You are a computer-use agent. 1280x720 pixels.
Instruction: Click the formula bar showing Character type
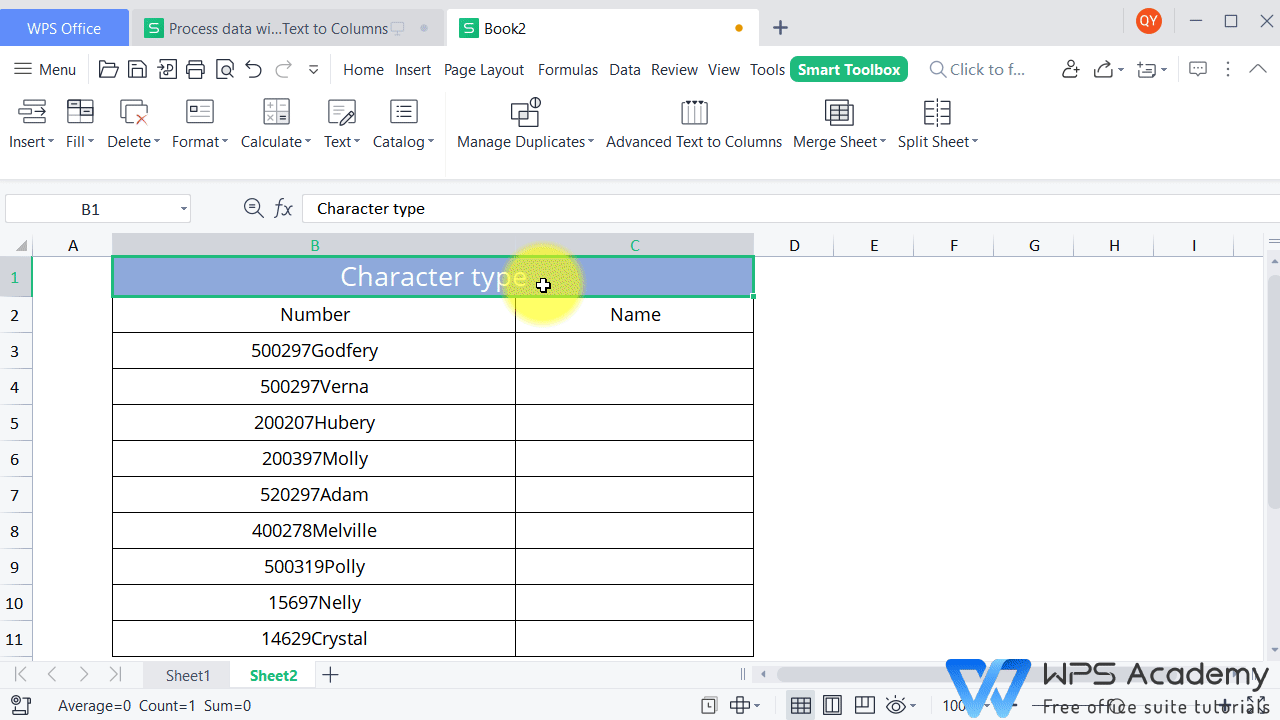coord(790,208)
